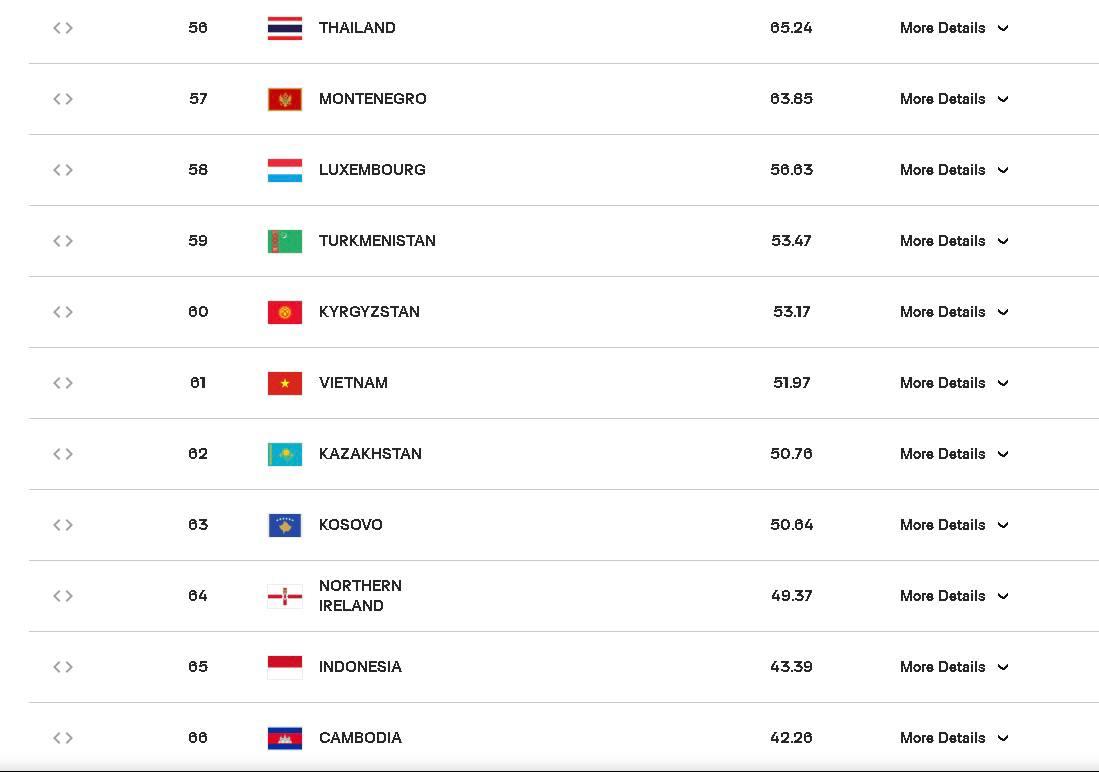Click the Luxembourg flag icon
The height and width of the screenshot is (772, 1099).
click(285, 170)
